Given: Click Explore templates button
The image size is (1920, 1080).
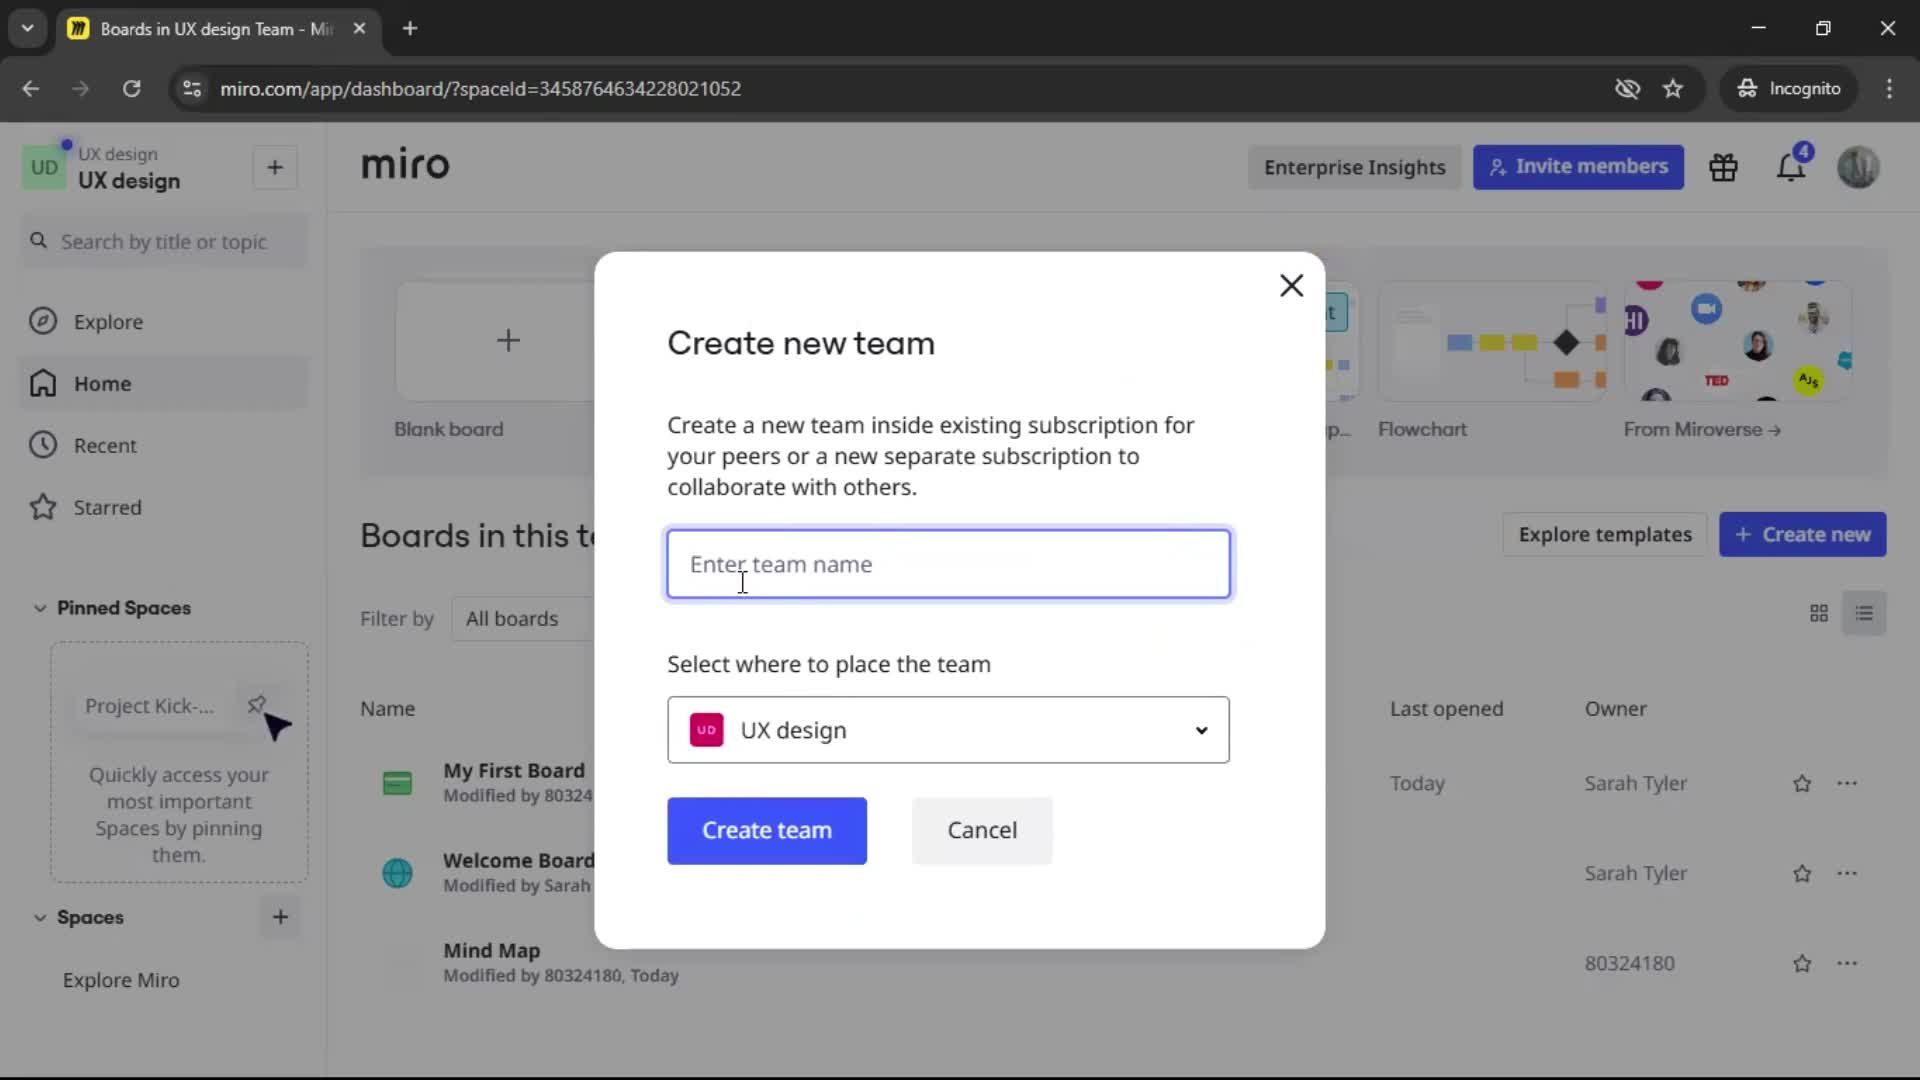Looking at the screenshot, I should [1605, 535].
